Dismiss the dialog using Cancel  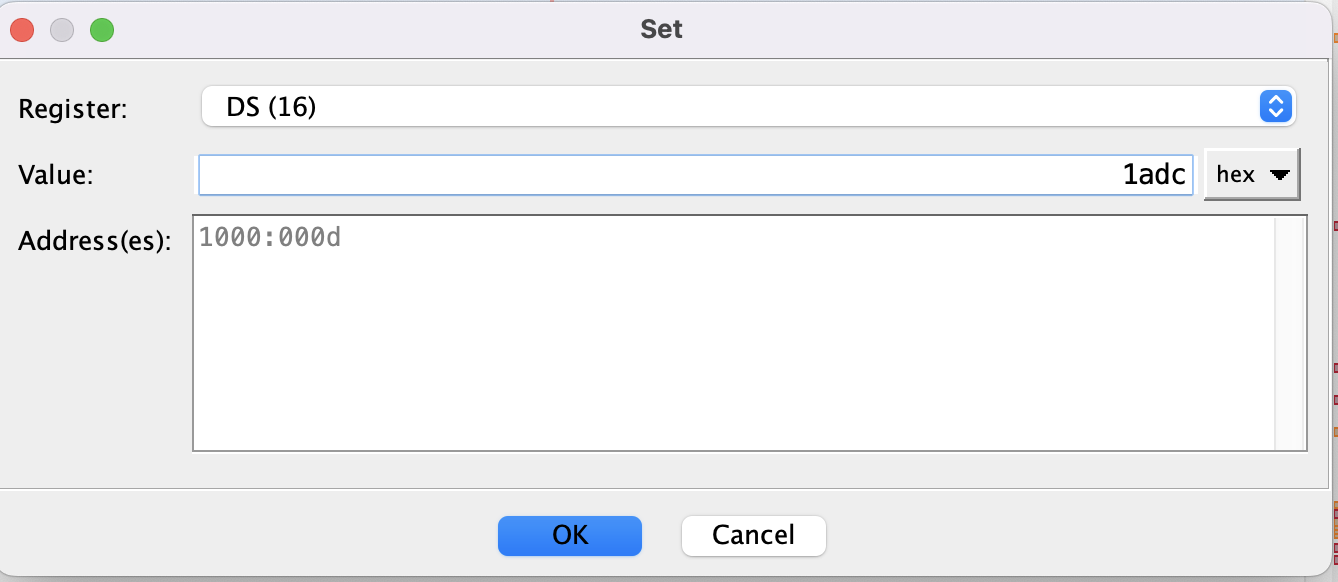coord(753,535)
